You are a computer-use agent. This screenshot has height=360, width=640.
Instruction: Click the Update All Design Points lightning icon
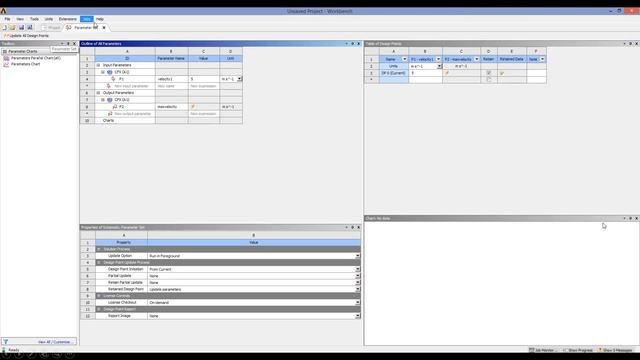click(x=6, y=36)
